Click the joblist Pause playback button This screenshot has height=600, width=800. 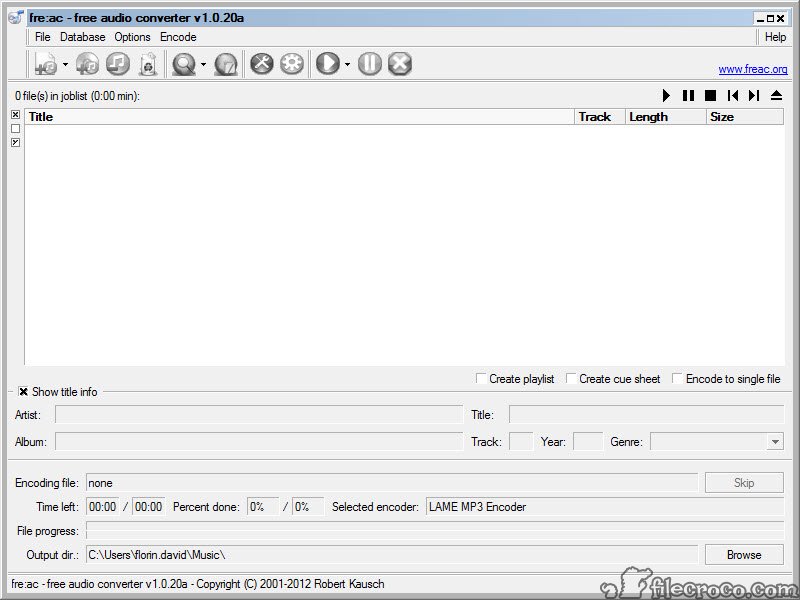[688, 95]
